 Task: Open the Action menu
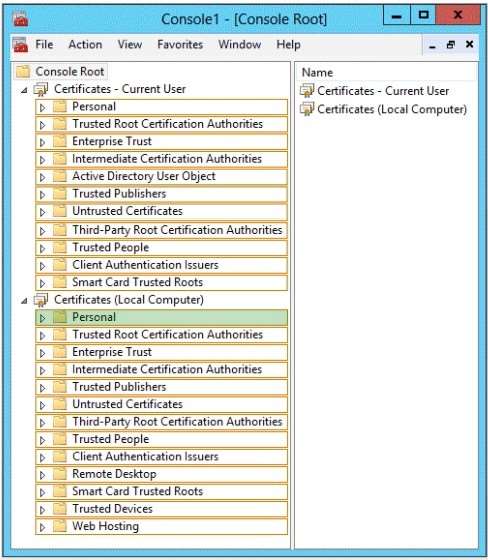(x=85, y=45)
